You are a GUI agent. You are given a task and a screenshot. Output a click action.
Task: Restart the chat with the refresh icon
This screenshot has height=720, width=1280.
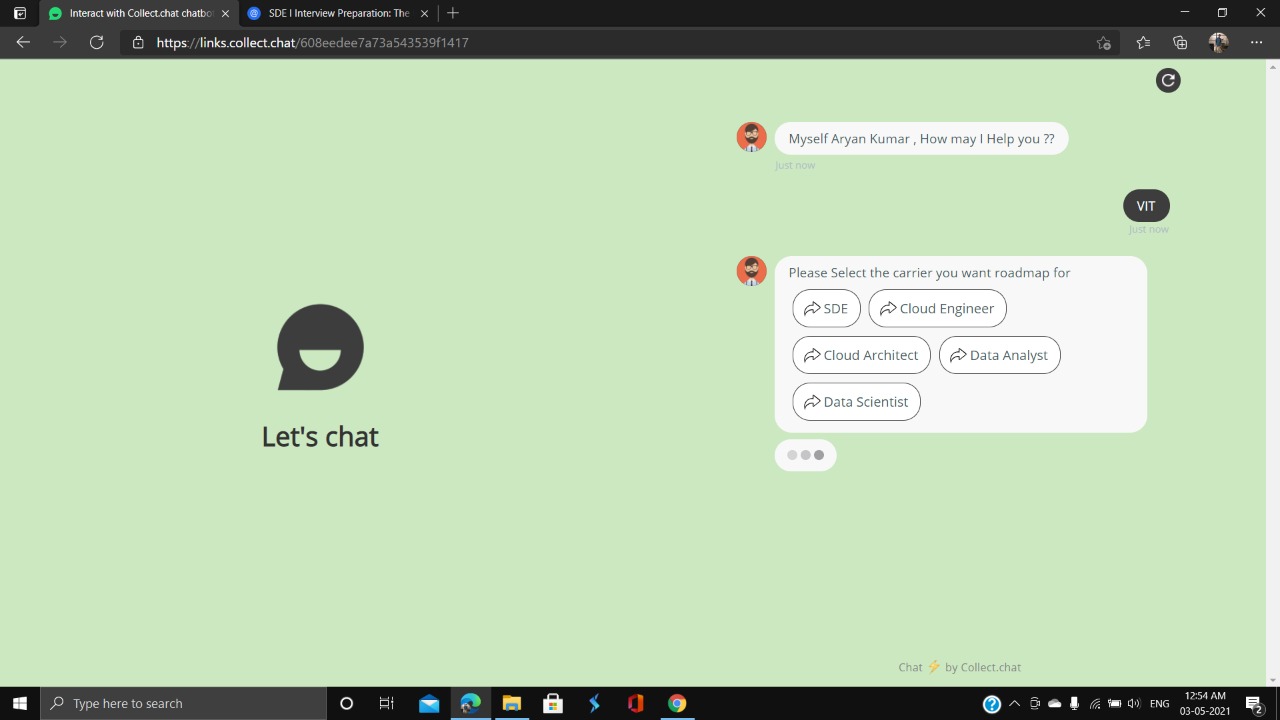tap(1168, 80)
